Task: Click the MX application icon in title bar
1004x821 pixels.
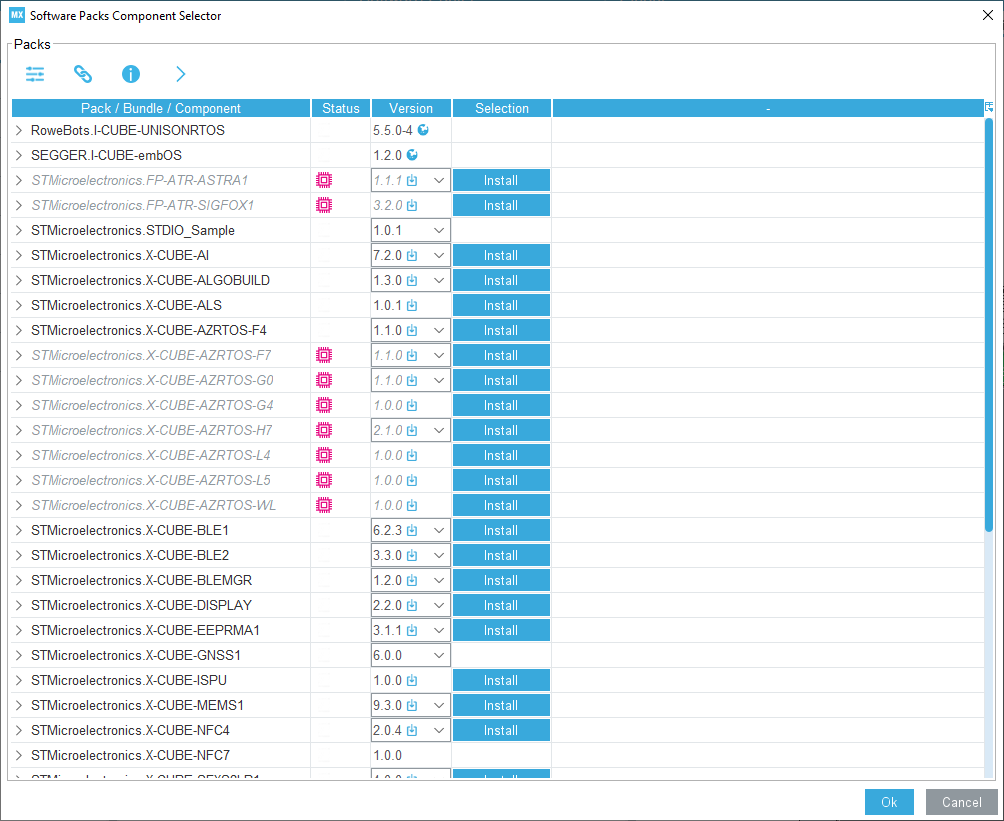Action: click(17, 15)
